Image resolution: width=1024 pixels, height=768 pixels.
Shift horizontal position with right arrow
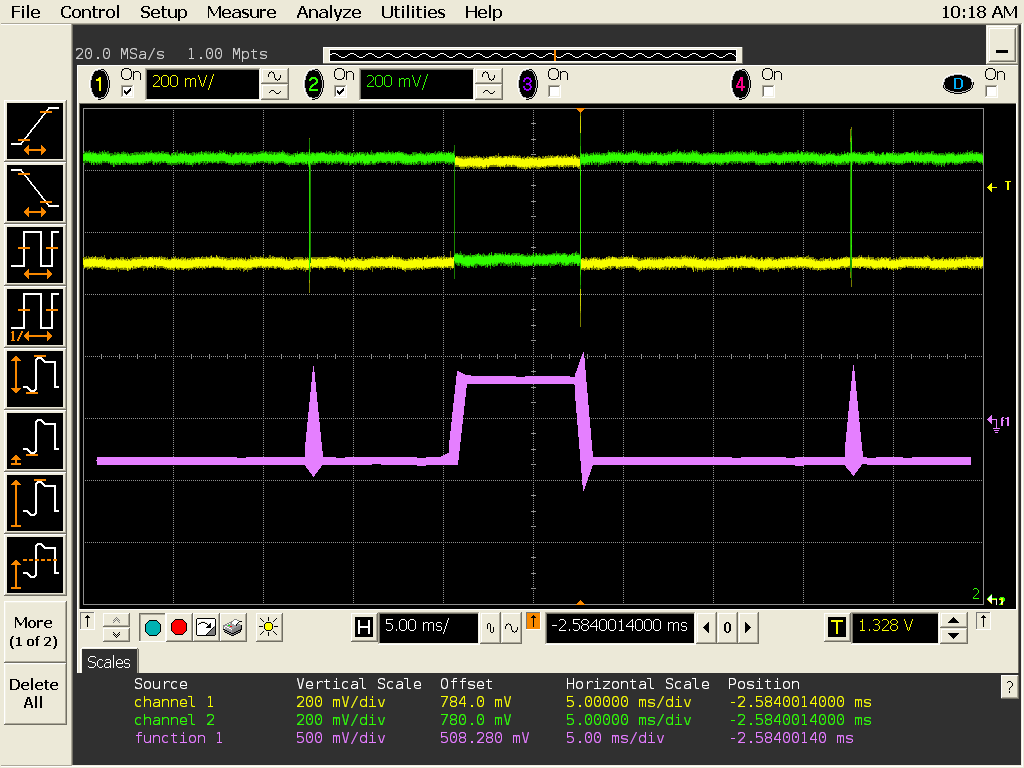tap(748, 628)
